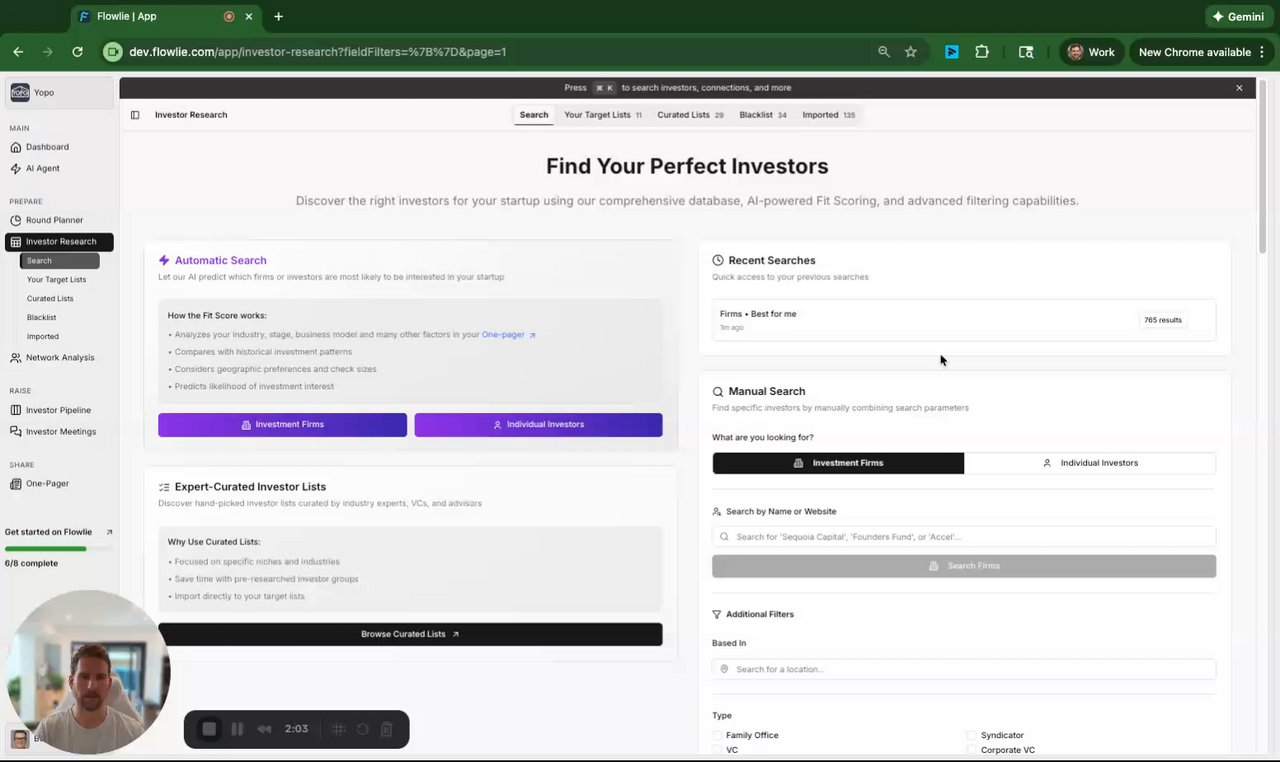
Task: Open One-pager external link in Fit Score
Action: [x=509, y=335]
